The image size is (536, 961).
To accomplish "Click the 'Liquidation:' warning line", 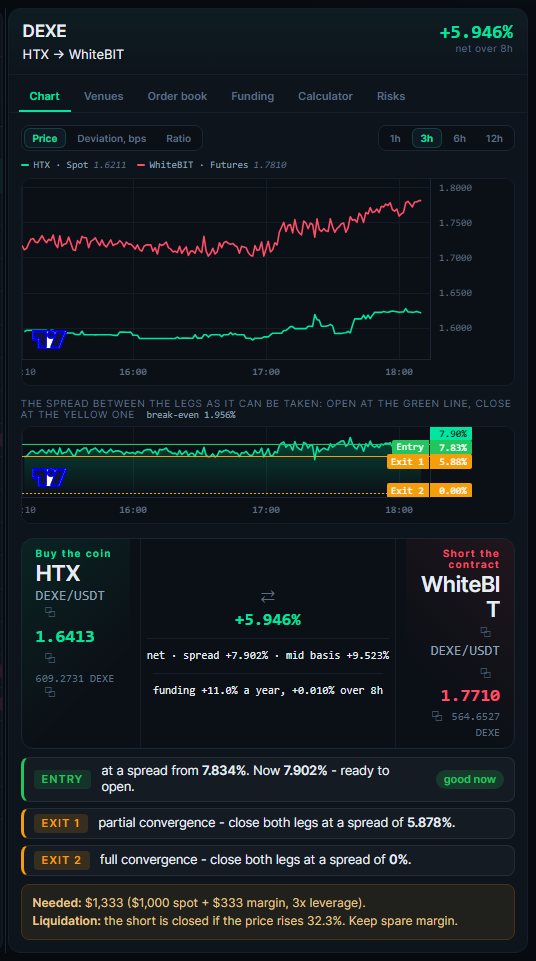I will point(245,921).
